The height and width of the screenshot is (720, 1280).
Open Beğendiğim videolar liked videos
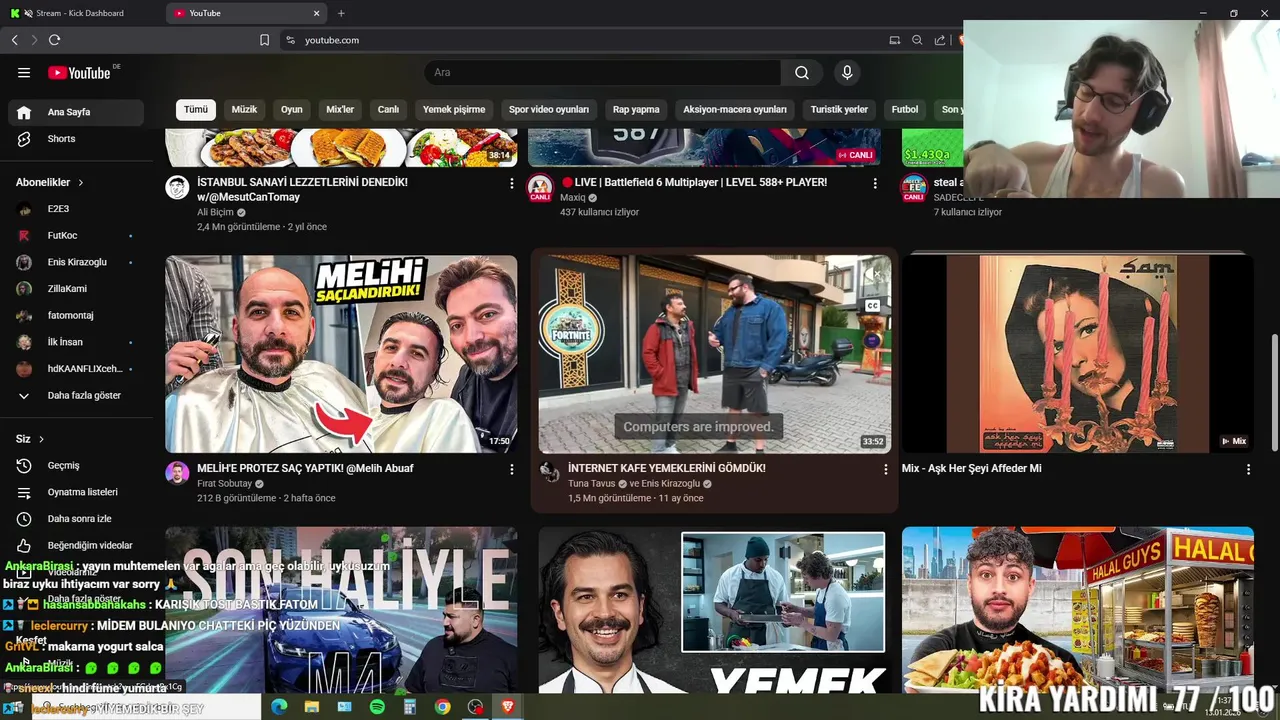[76, 546]
